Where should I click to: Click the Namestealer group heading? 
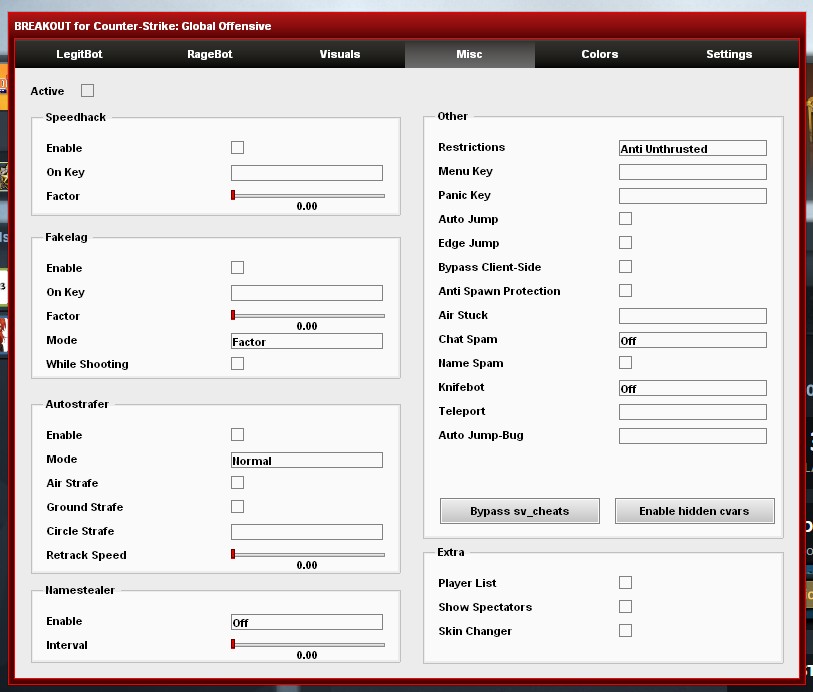pos(80,590)
